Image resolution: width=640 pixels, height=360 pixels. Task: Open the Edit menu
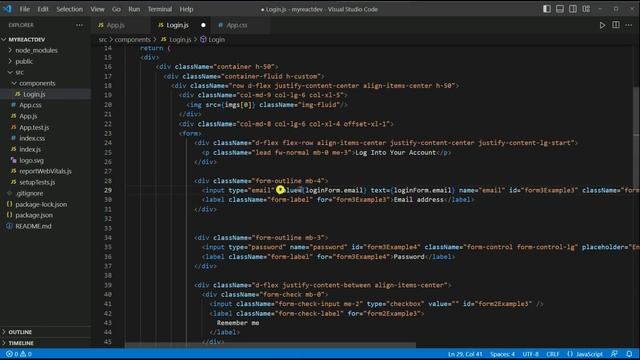click(x=43, y=9)
